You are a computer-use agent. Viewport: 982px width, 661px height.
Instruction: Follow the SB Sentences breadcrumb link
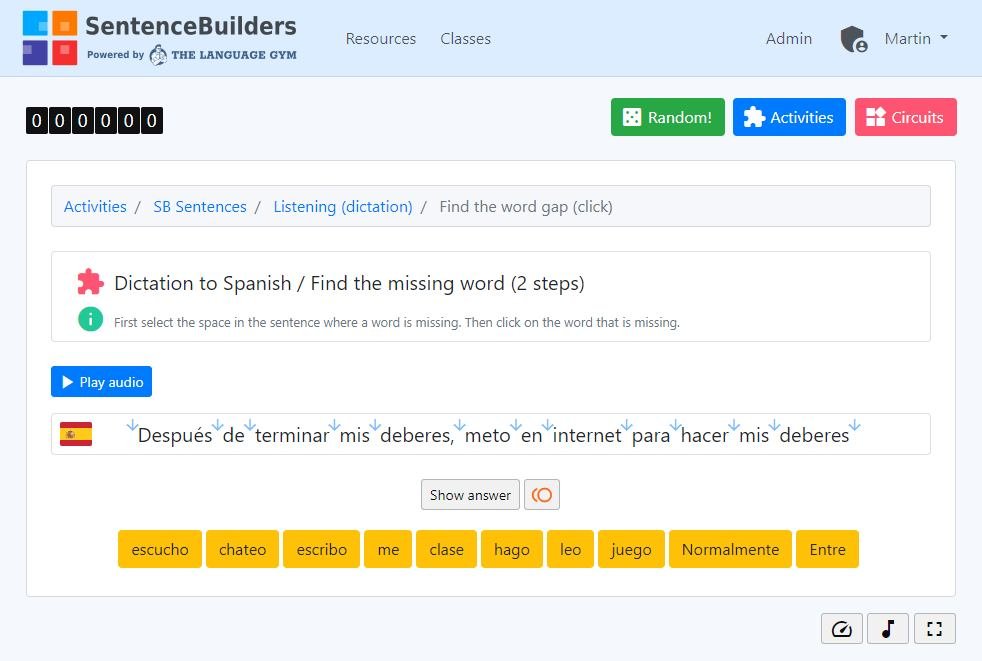click(200, 207)
